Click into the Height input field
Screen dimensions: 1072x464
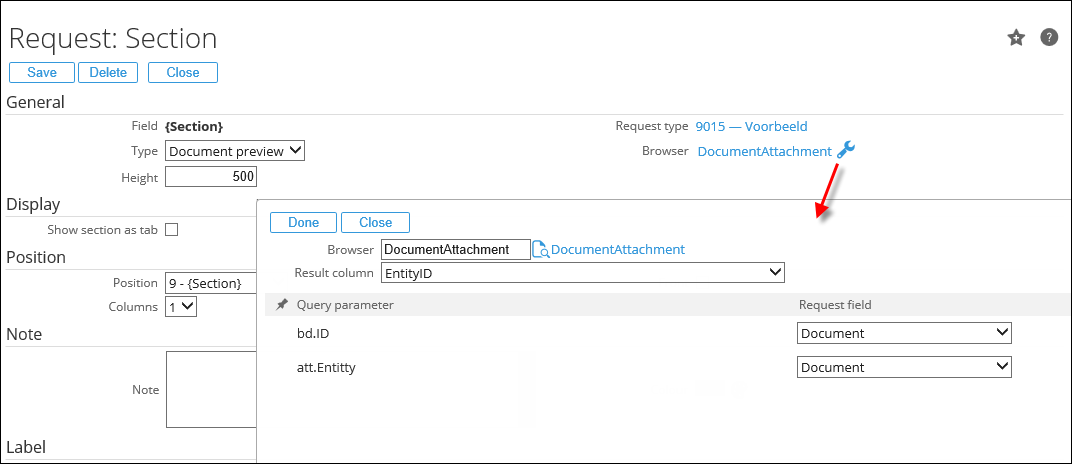click(x=211, y=177)
